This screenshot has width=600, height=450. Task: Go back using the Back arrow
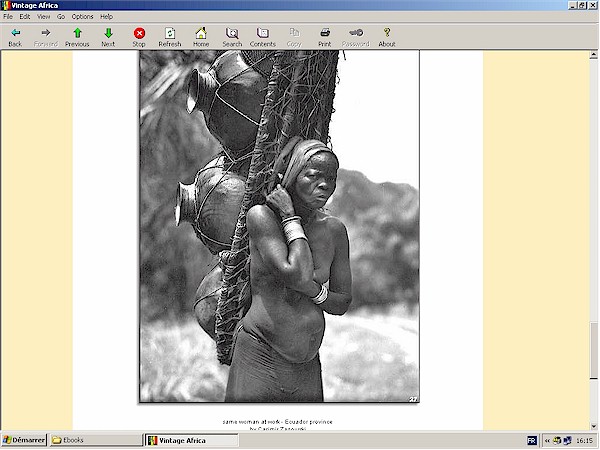(x=15, y=37)
